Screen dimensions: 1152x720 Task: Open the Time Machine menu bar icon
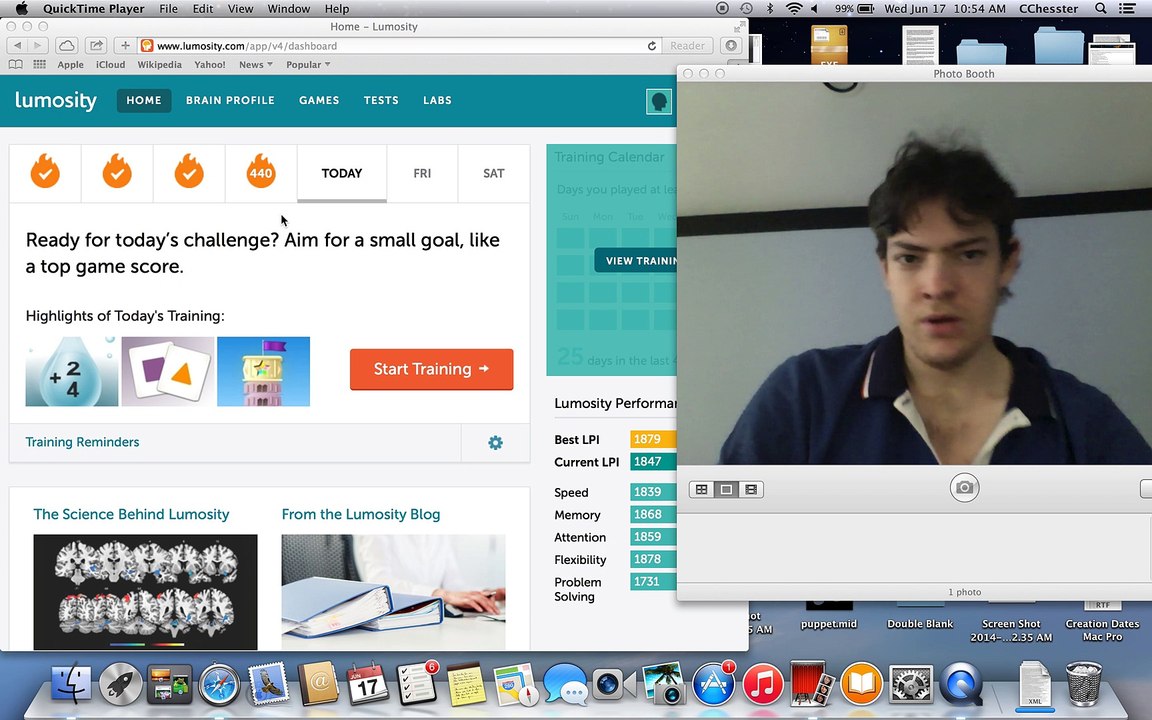coord(746,9)
